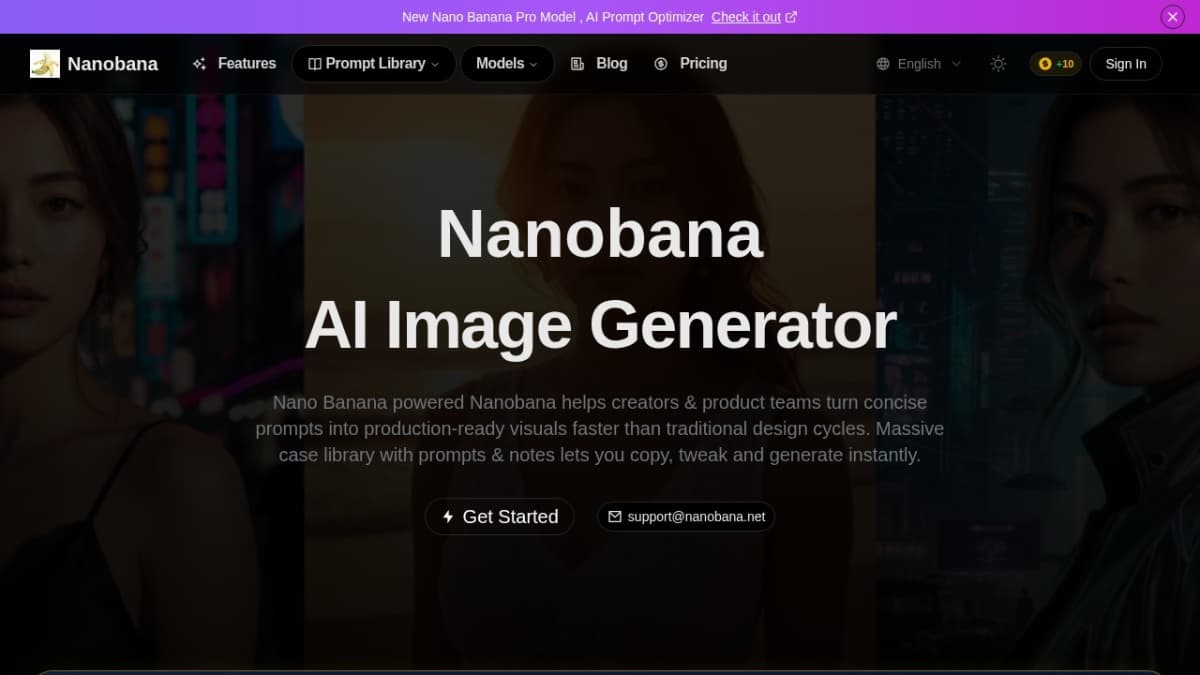Open the Features menu item

point(246,63)
